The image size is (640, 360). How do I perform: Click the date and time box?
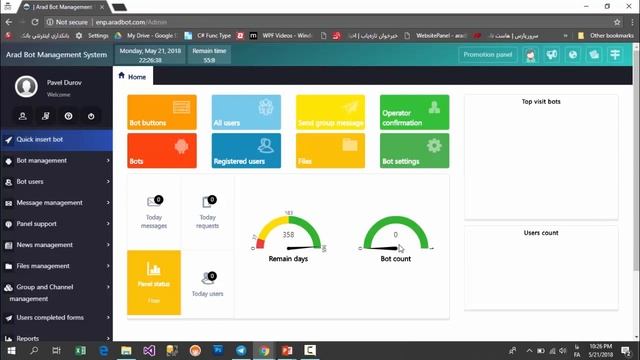[150, 55]
